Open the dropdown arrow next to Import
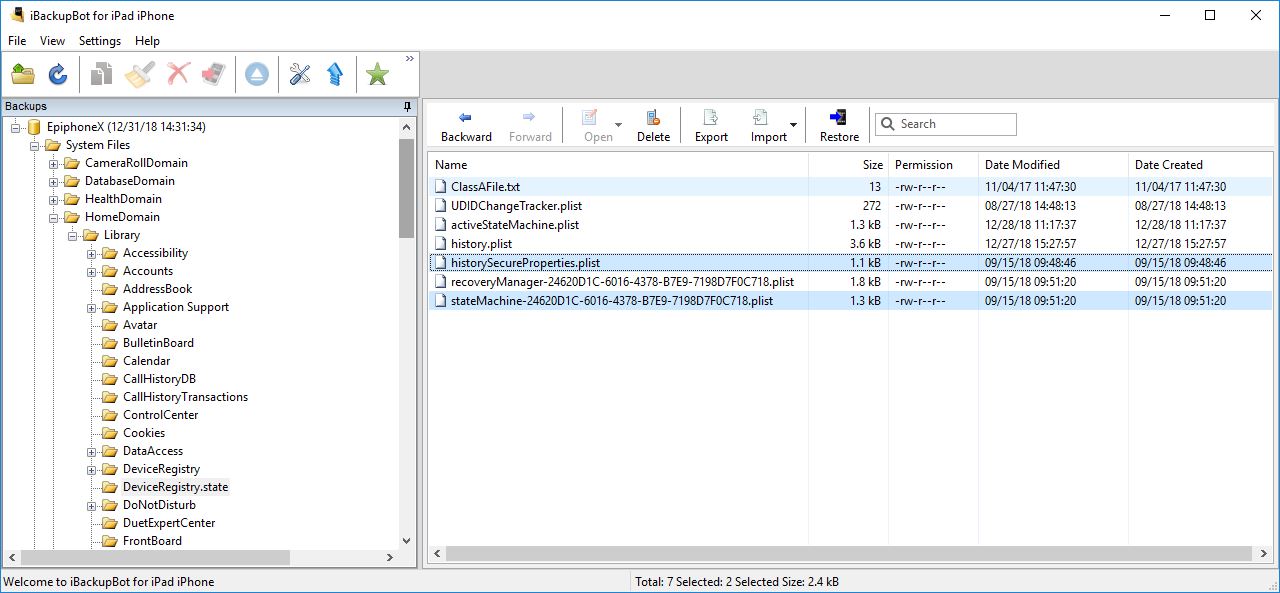 click(791, 124)
